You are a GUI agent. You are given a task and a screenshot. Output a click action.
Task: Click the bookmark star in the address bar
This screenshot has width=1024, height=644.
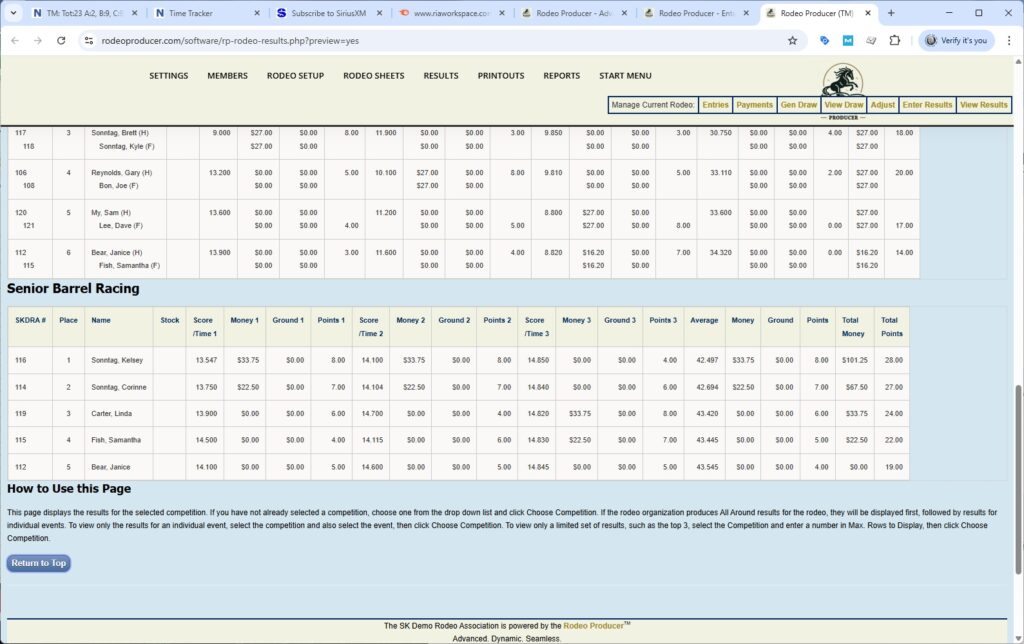coord(793,40)
